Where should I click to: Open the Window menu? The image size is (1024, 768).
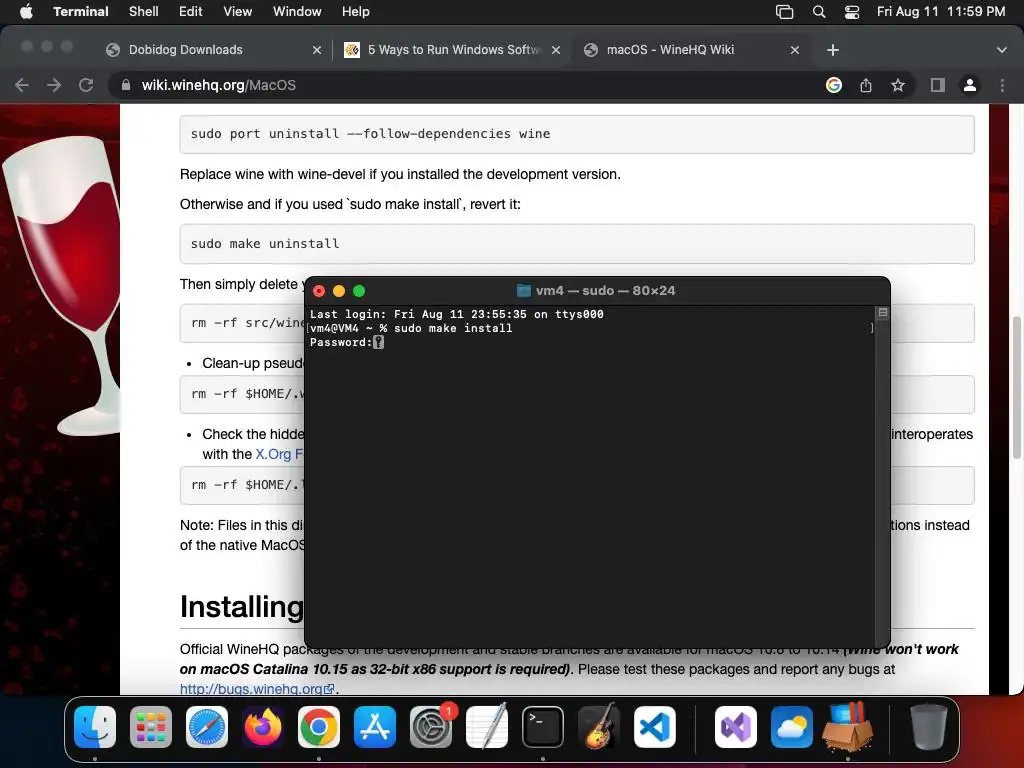click(296, 12)
